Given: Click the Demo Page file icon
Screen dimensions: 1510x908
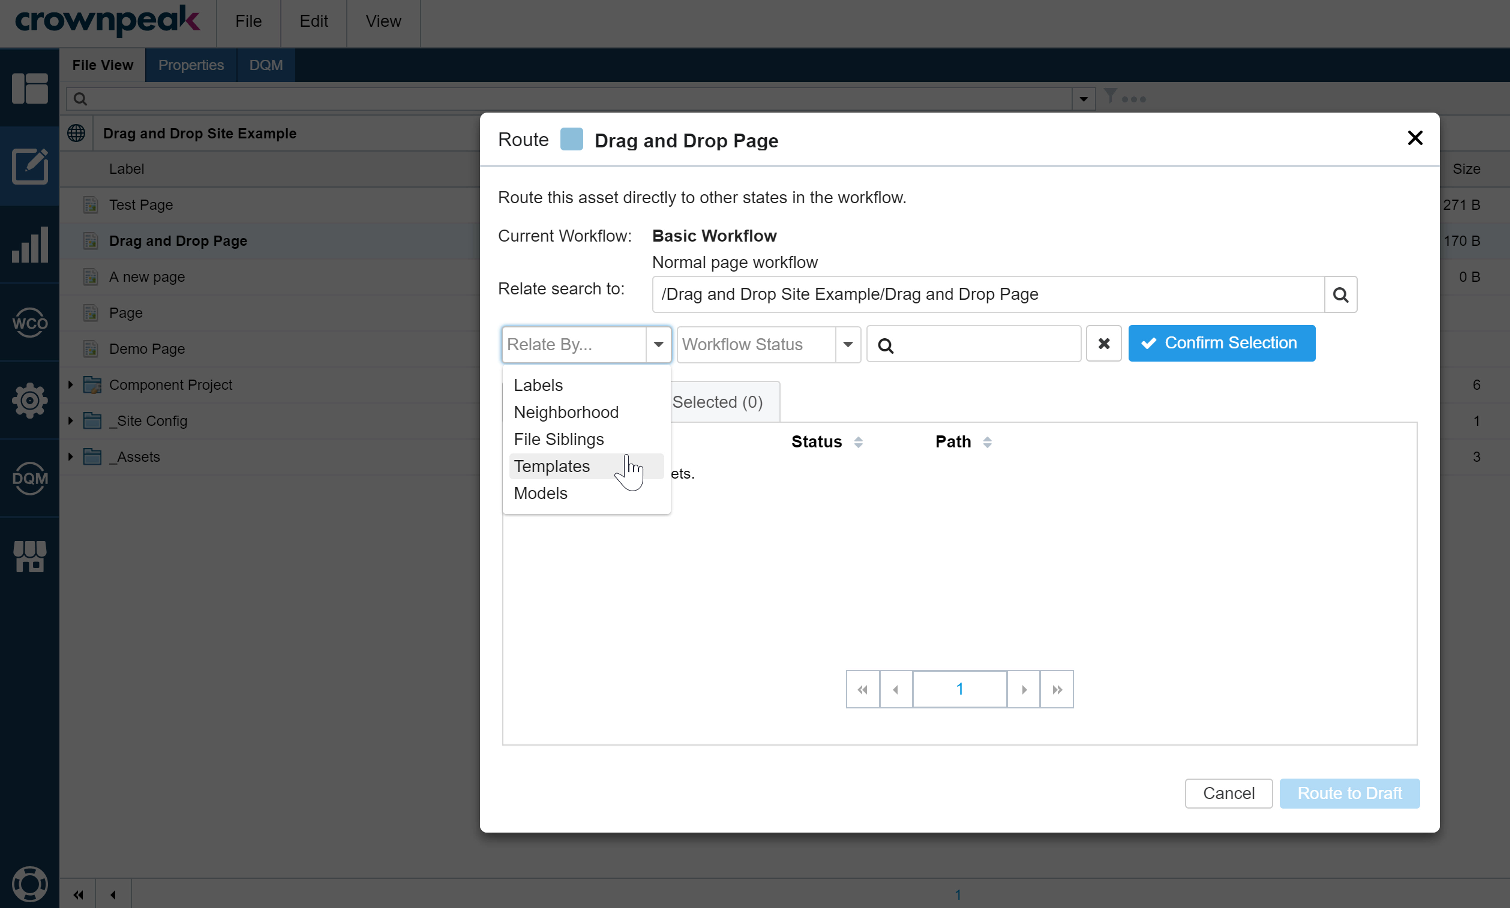Looking at the screenshot, I should pos(90,349).
